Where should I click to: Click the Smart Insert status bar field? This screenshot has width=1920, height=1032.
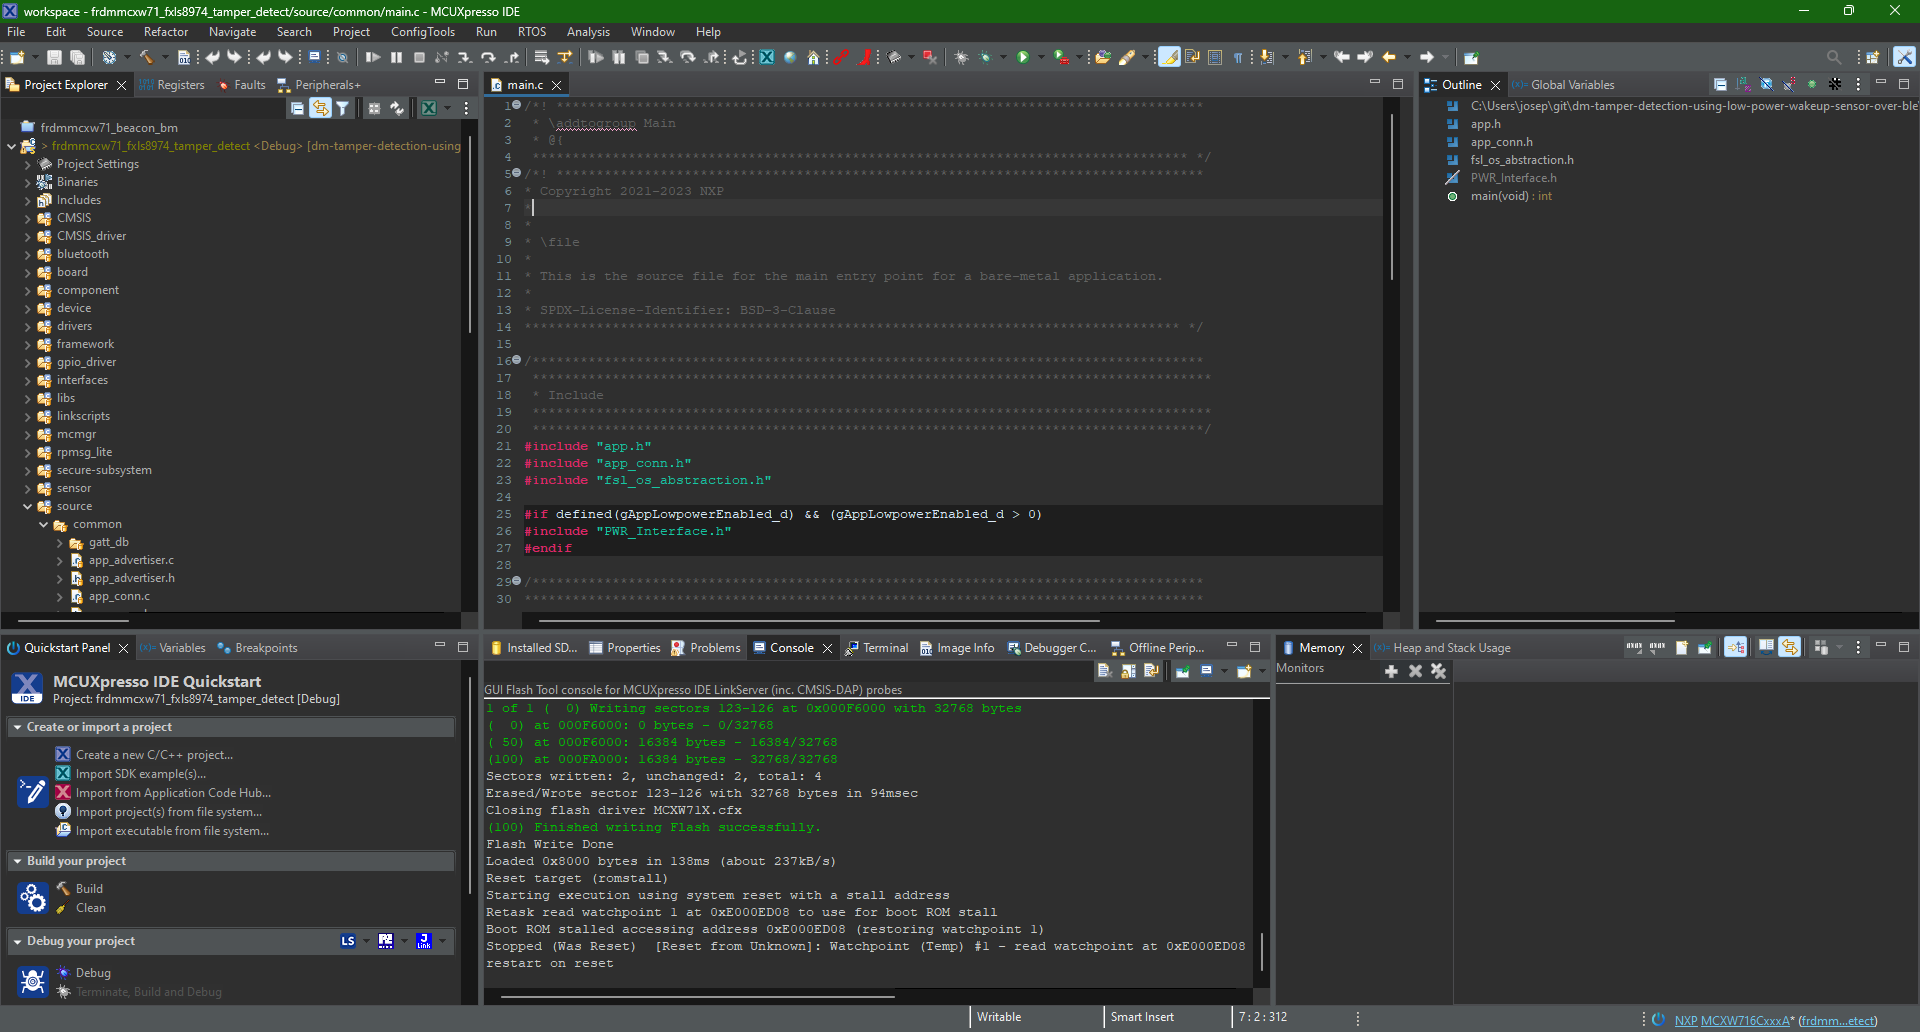(x=1142, y=1017)
